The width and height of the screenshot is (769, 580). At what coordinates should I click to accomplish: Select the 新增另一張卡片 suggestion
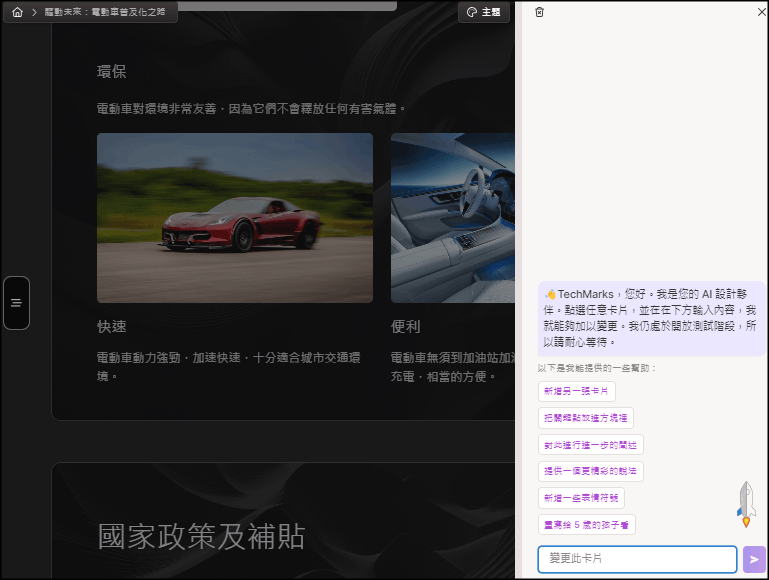point(576,392)
